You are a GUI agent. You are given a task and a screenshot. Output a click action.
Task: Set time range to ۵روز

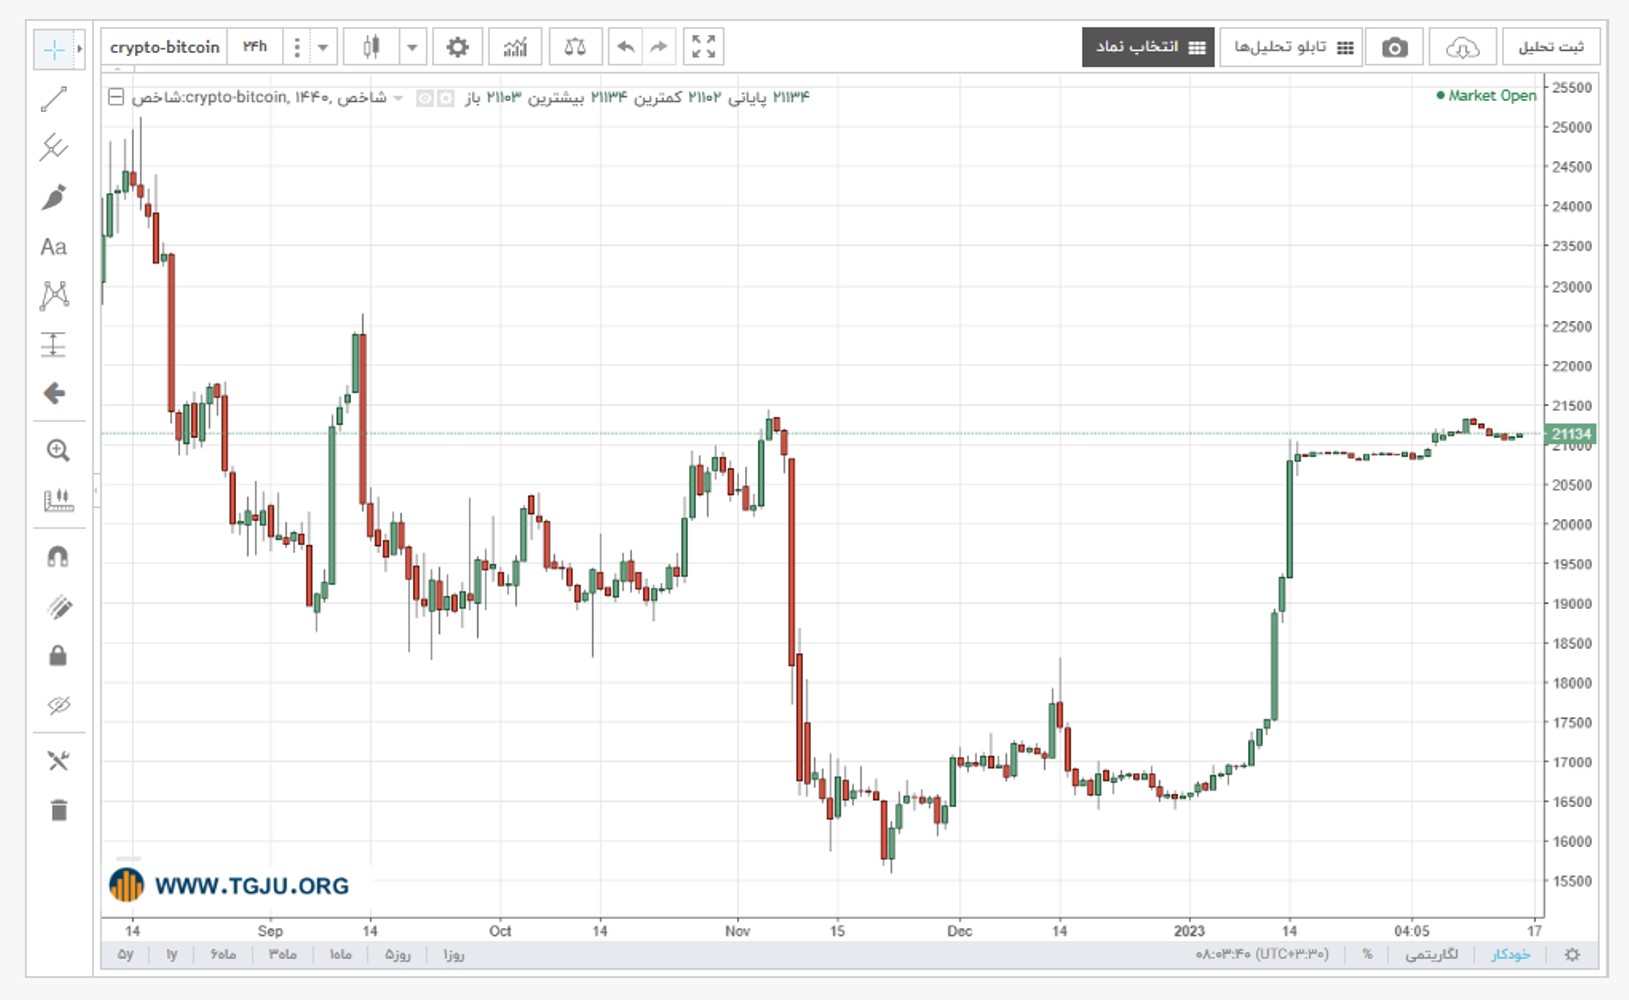pos(398,954)
